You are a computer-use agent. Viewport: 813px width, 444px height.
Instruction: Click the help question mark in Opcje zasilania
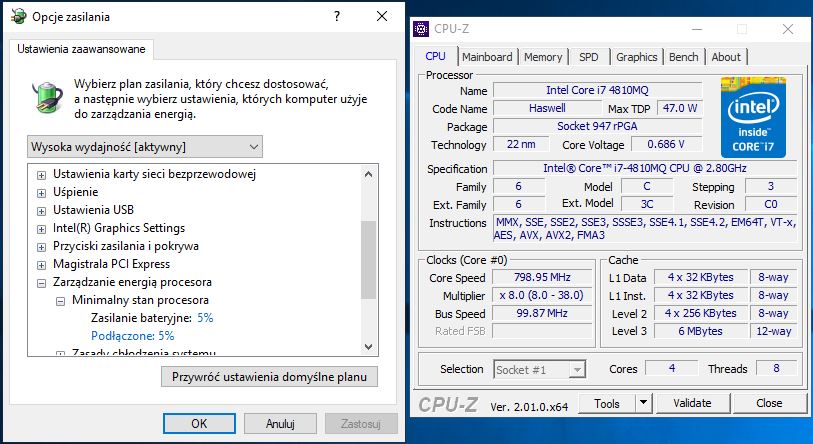point(337,16)
